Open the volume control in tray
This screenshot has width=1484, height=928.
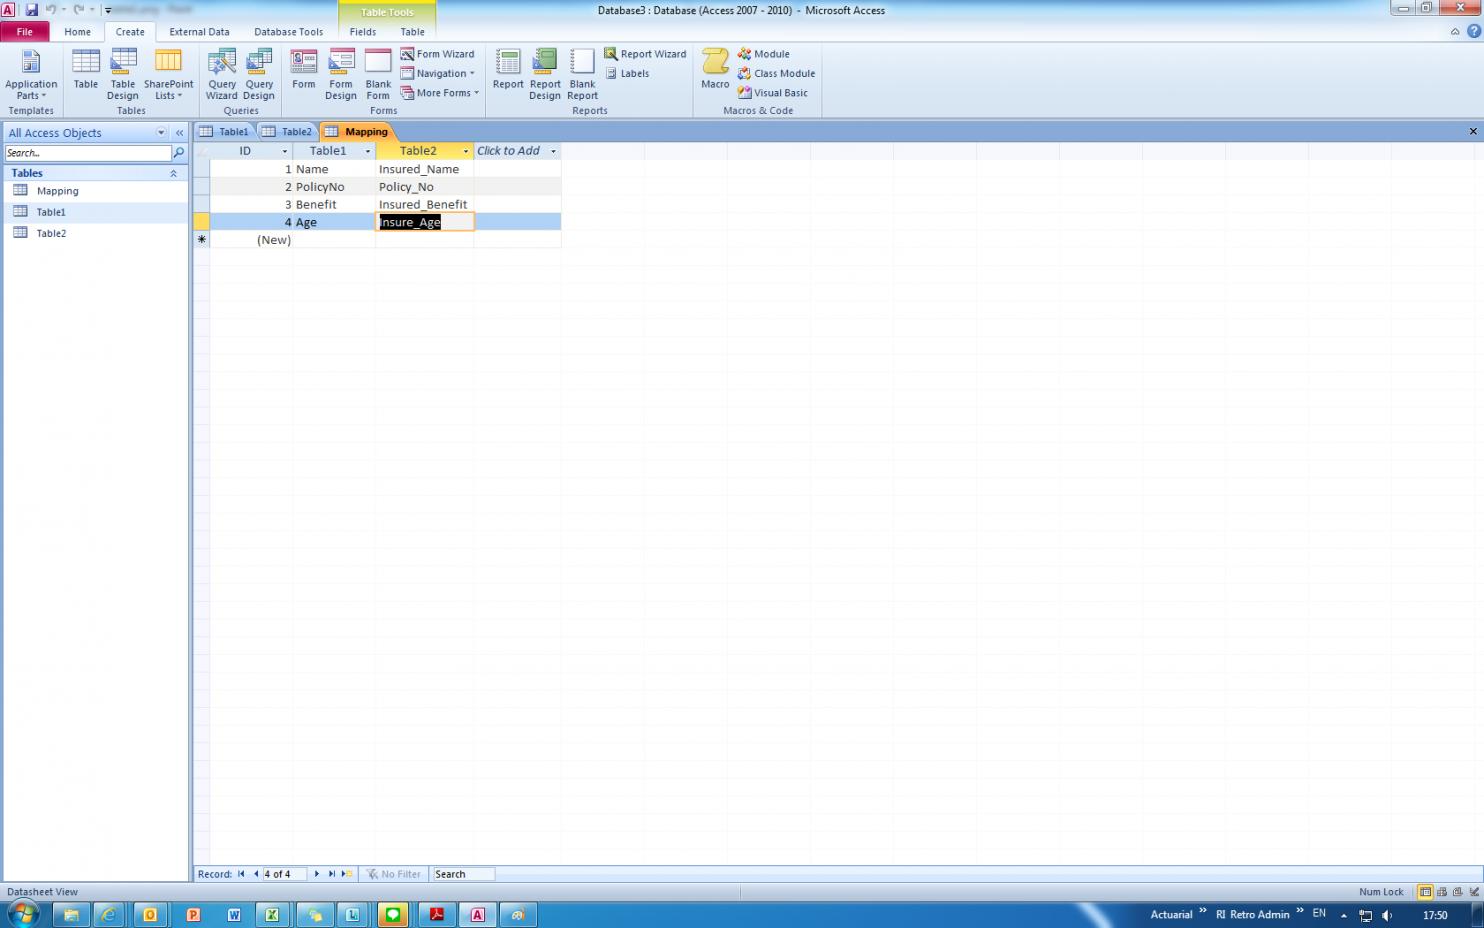1387,915
